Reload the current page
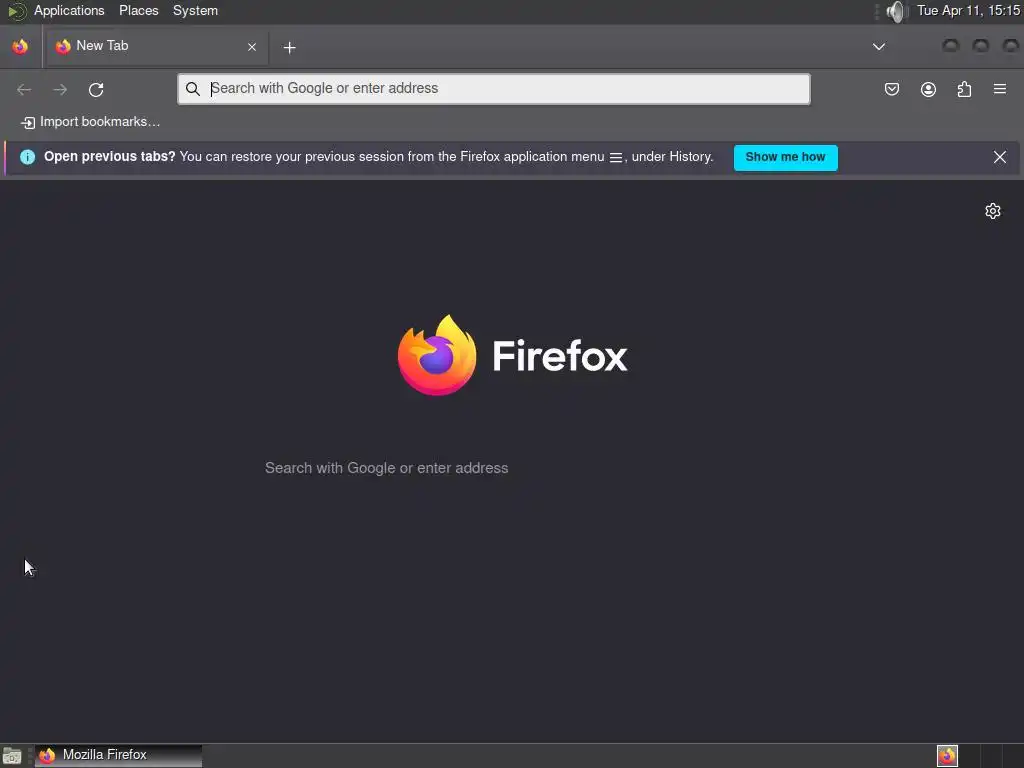The width and height of the screenshot is (1024, 768). pyautogui.click(x=96, y=89)
